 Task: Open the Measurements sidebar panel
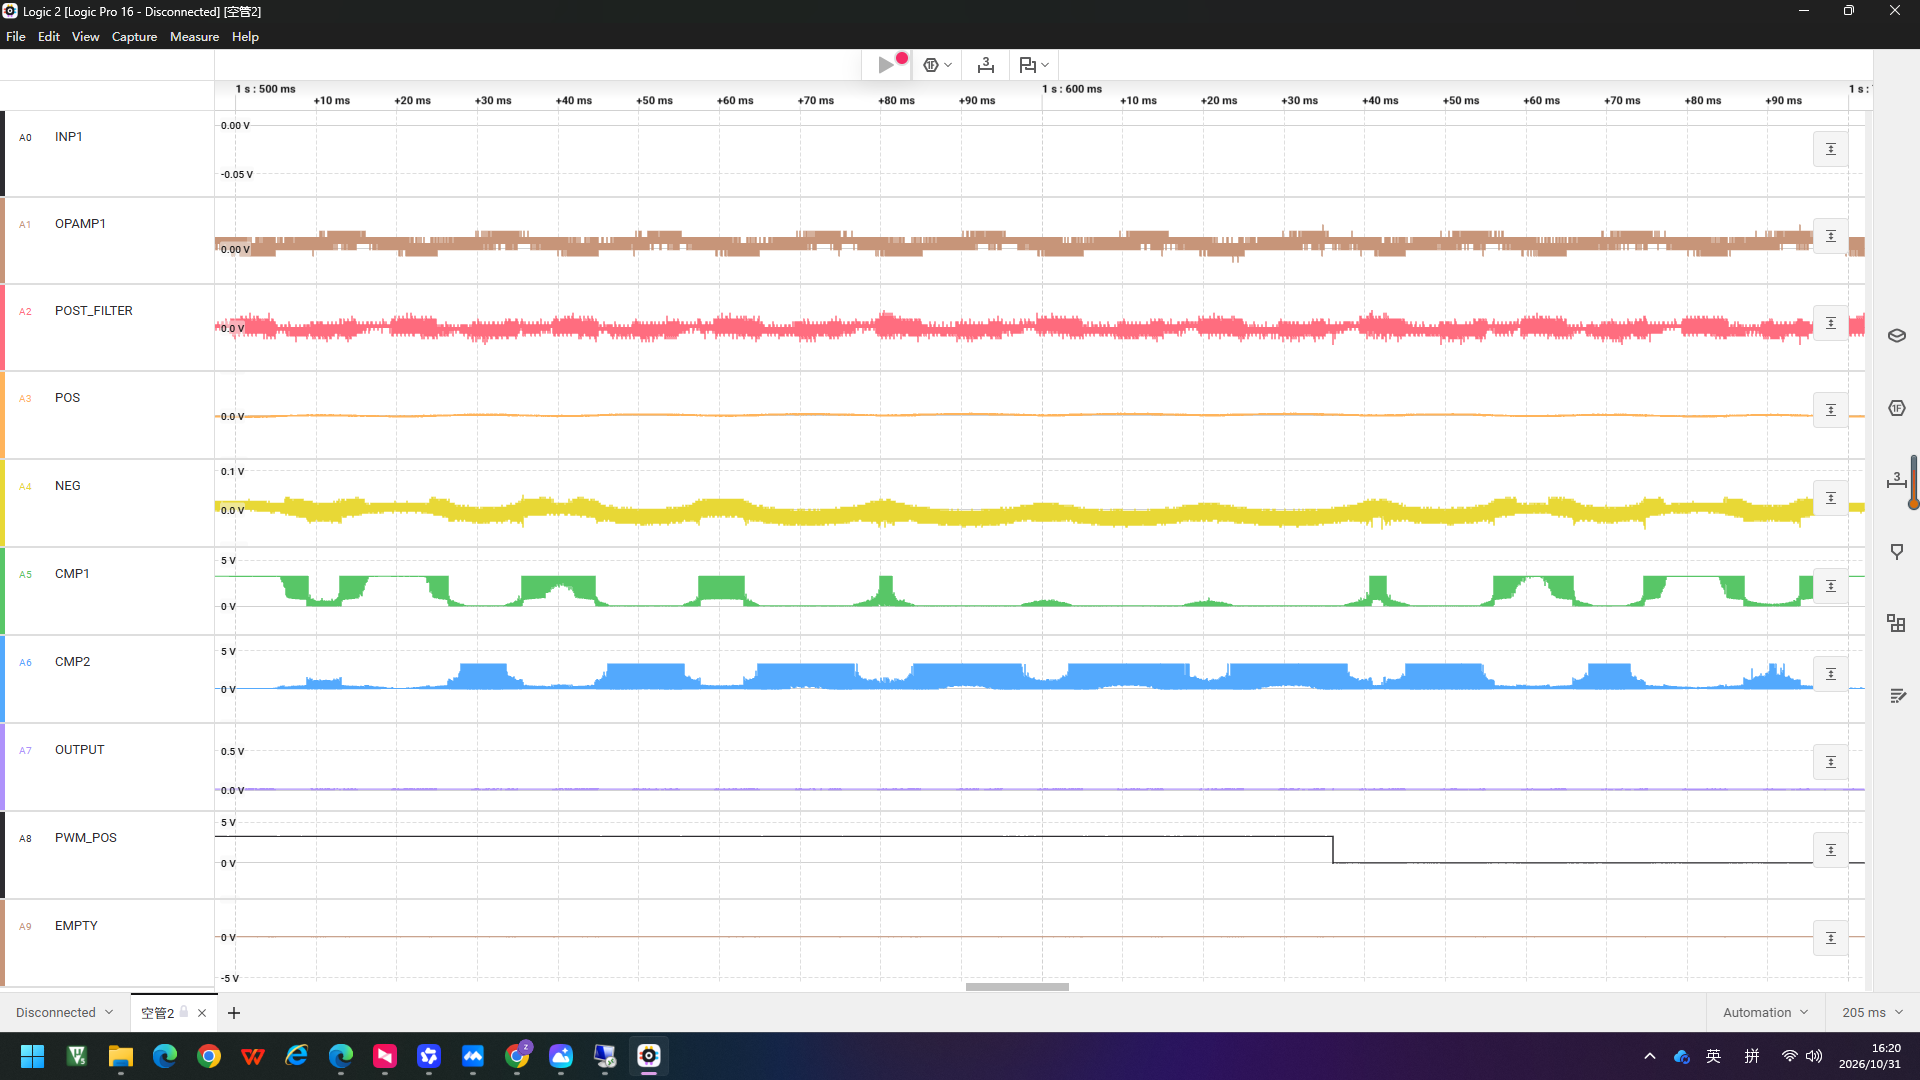pyautogui.click(x=1897, y=480)
